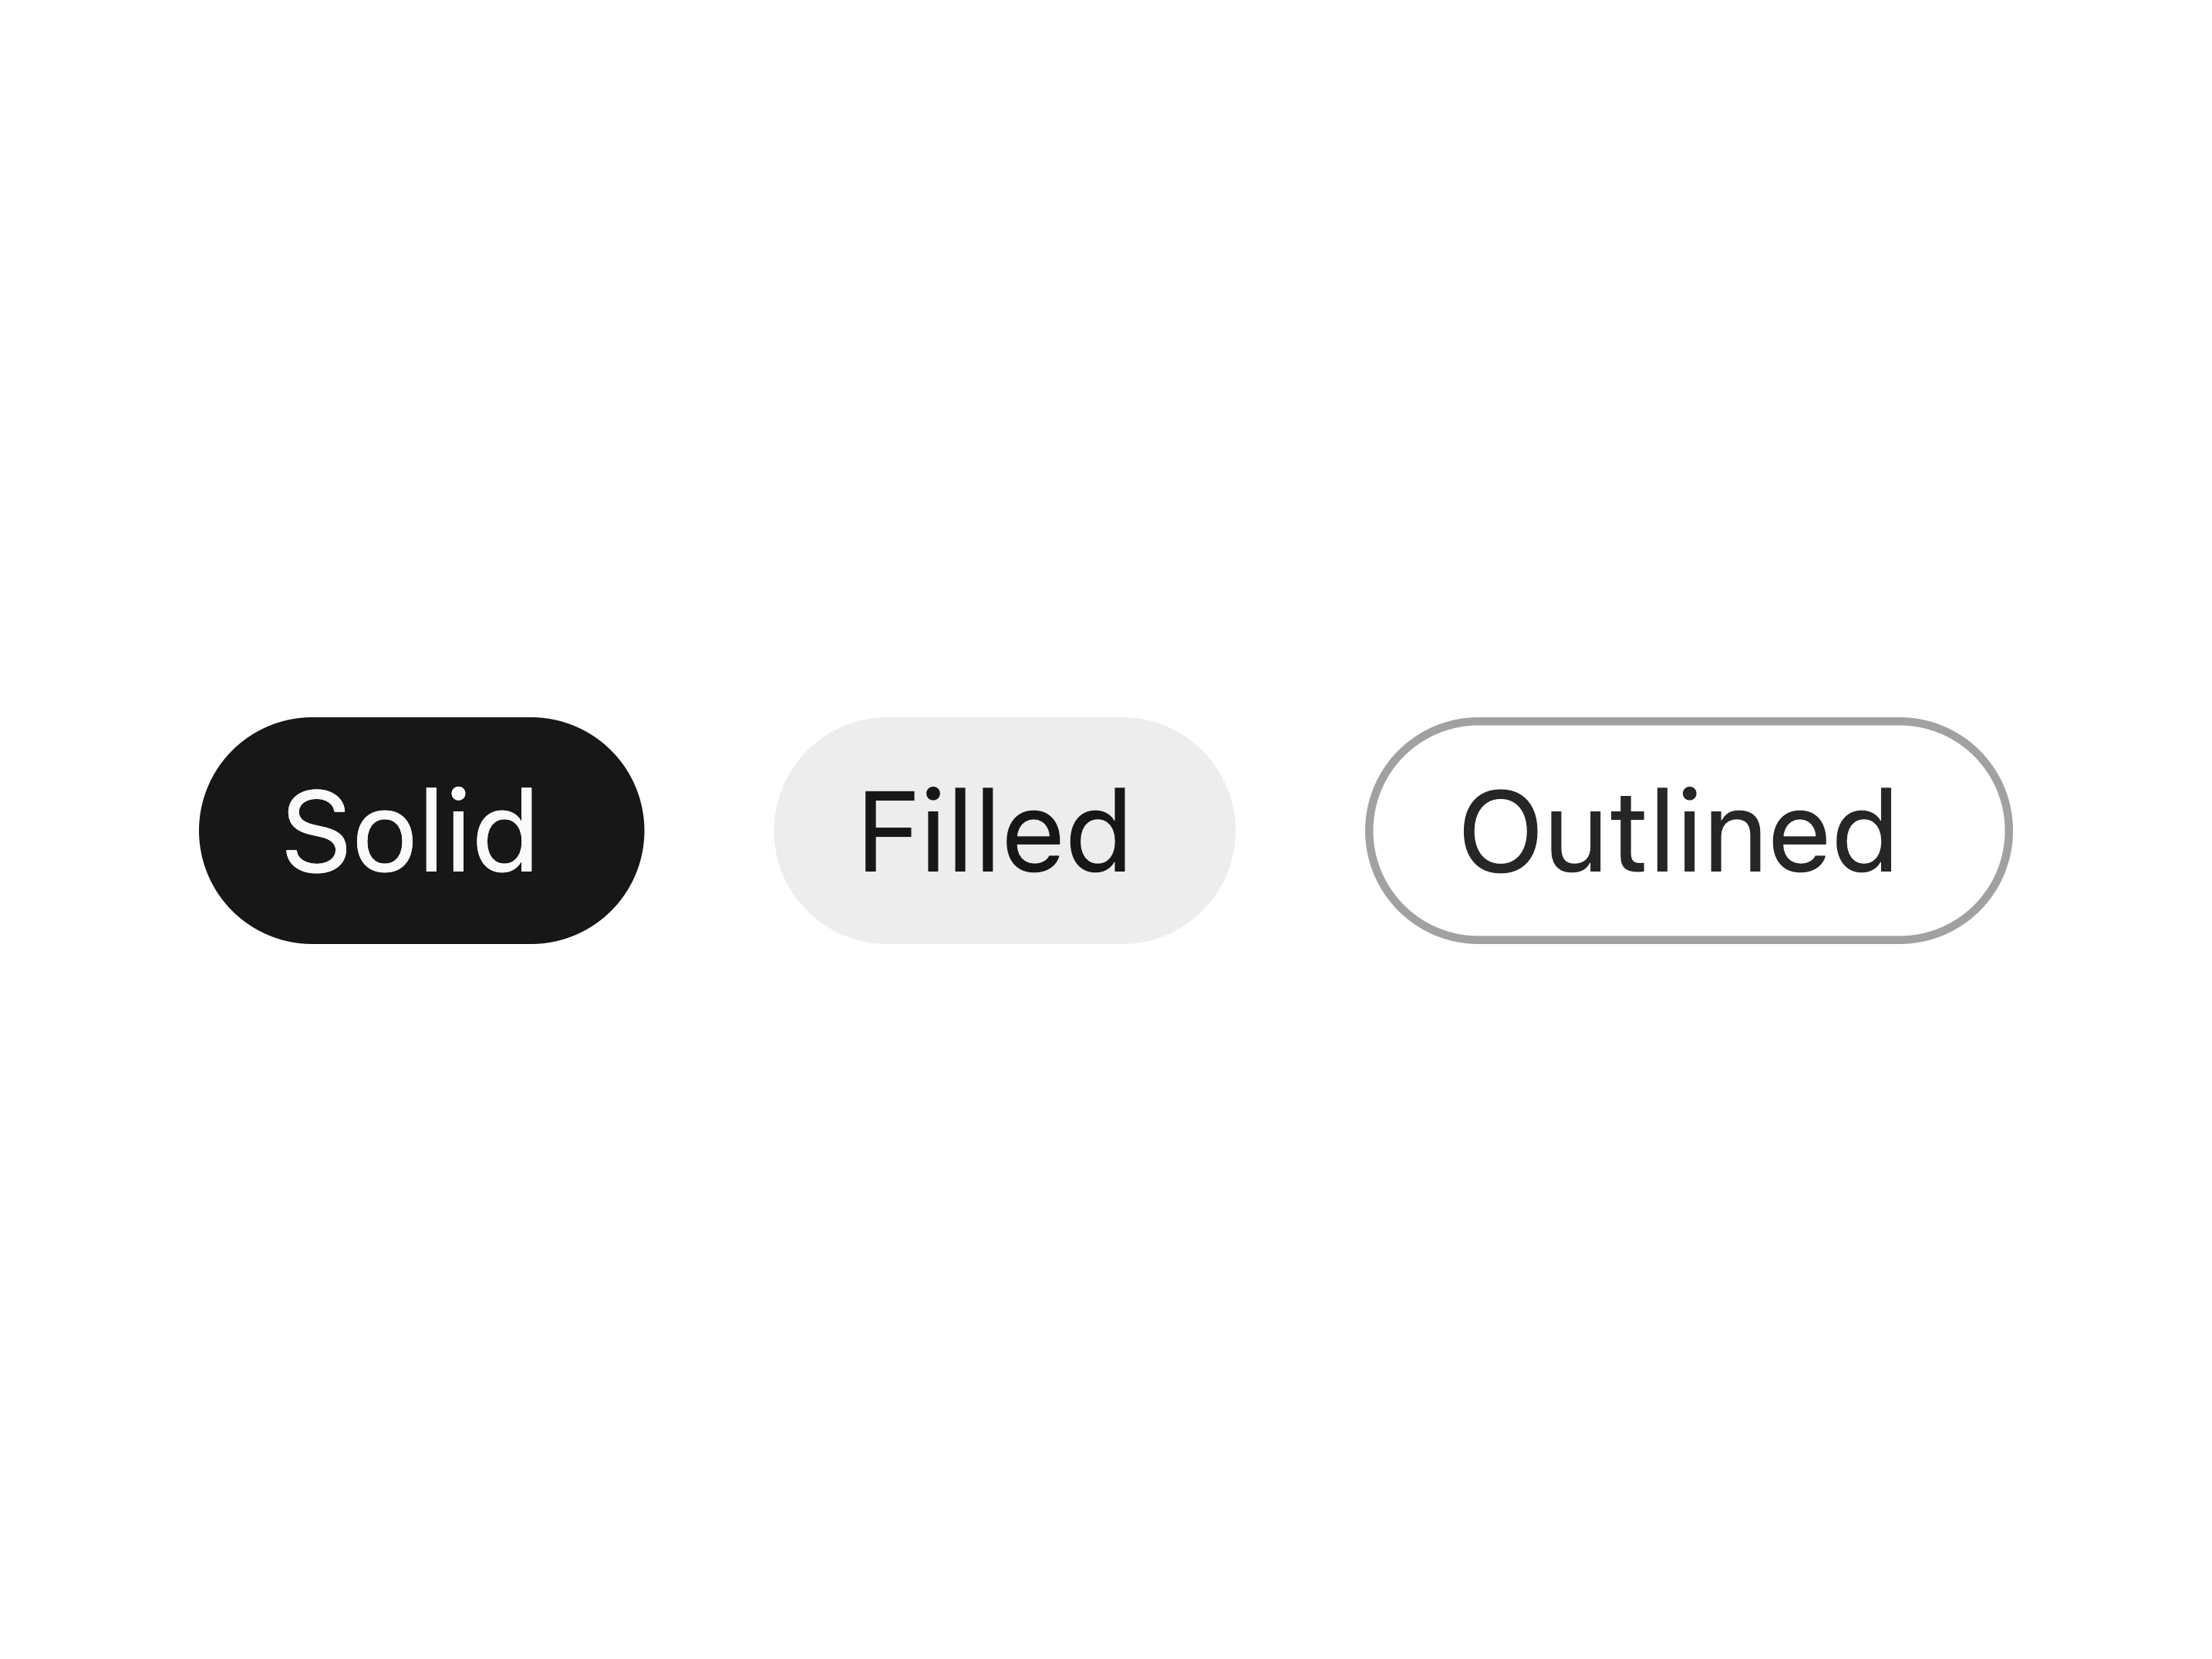Activate the Filled style button
The image size is (2212, 1659).
click(x=1004, y=830)
